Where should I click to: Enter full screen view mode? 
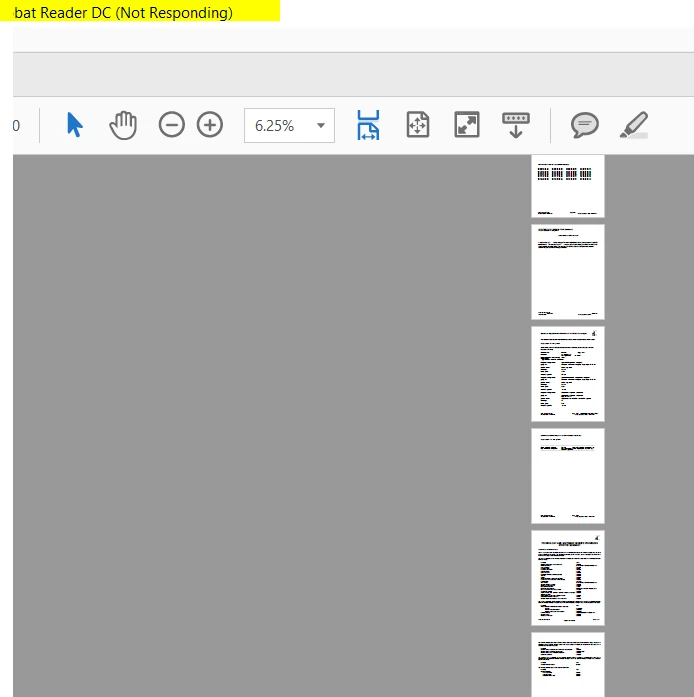click(x=467, y=125)
